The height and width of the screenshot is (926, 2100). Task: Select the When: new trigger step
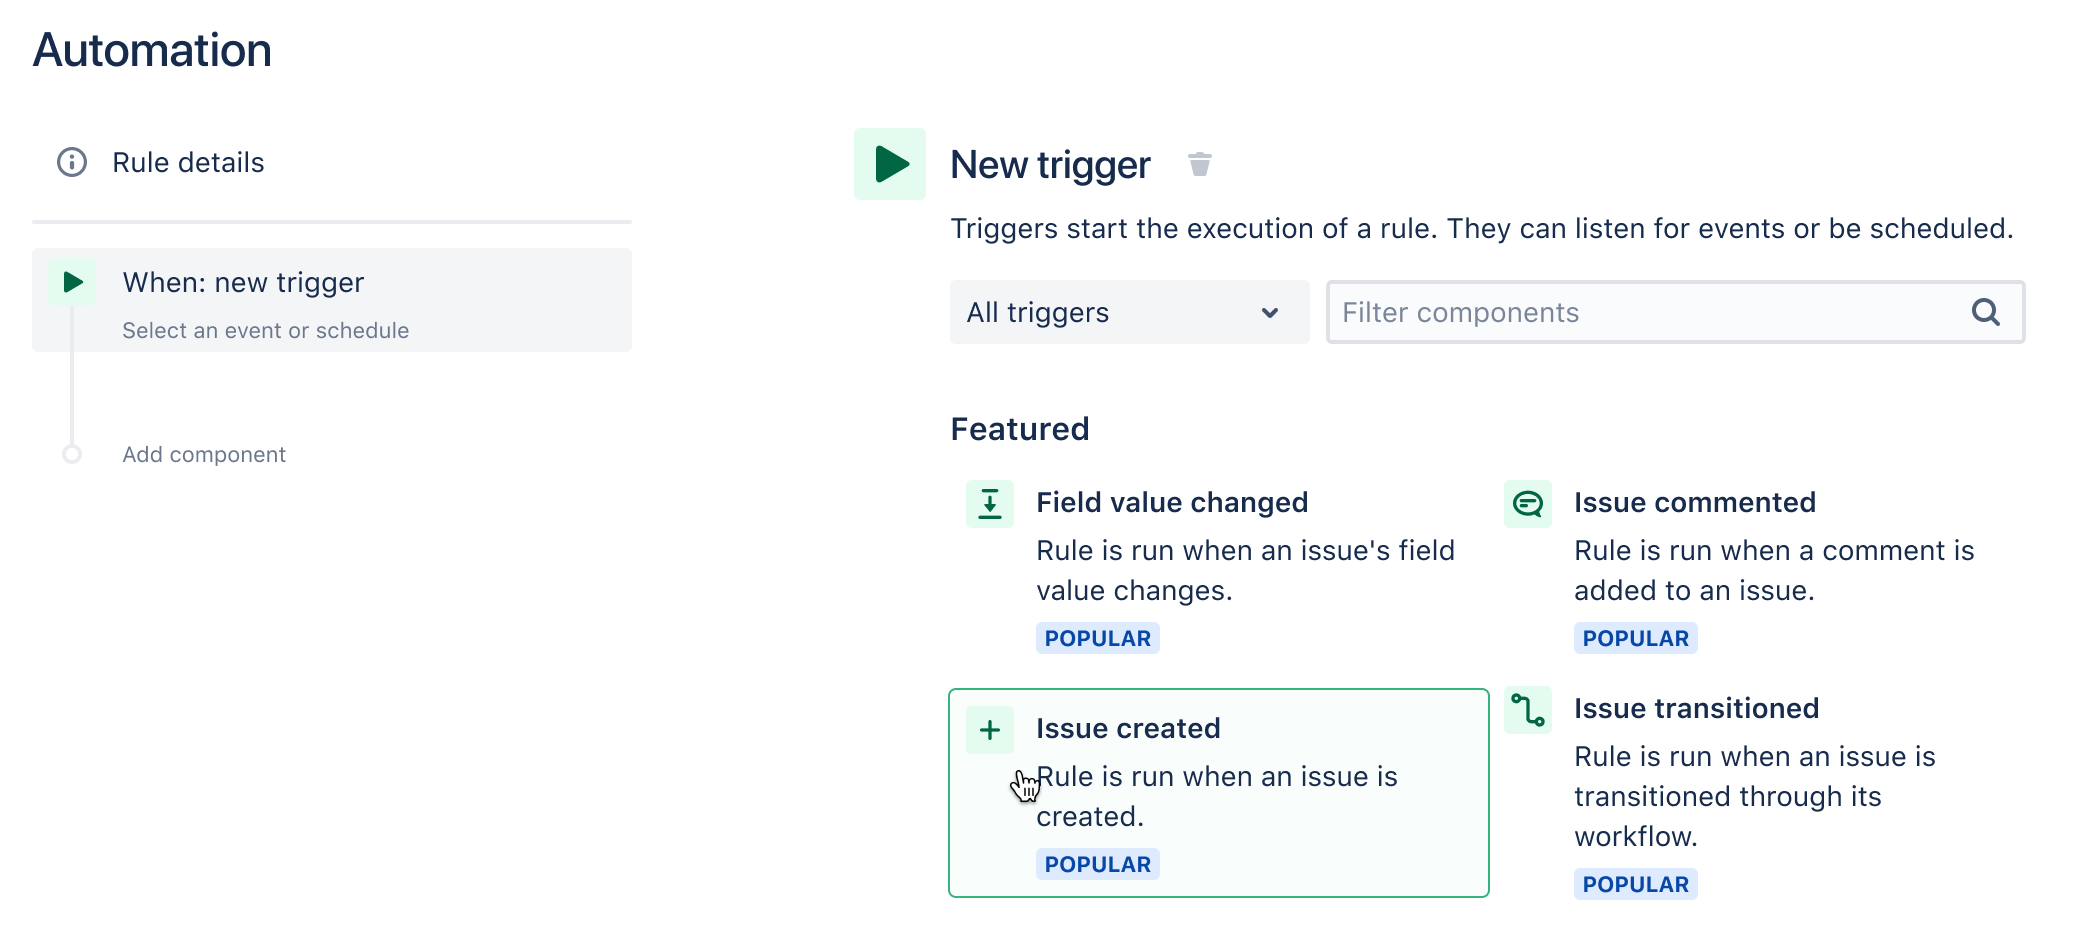click(x=332, y=300)
